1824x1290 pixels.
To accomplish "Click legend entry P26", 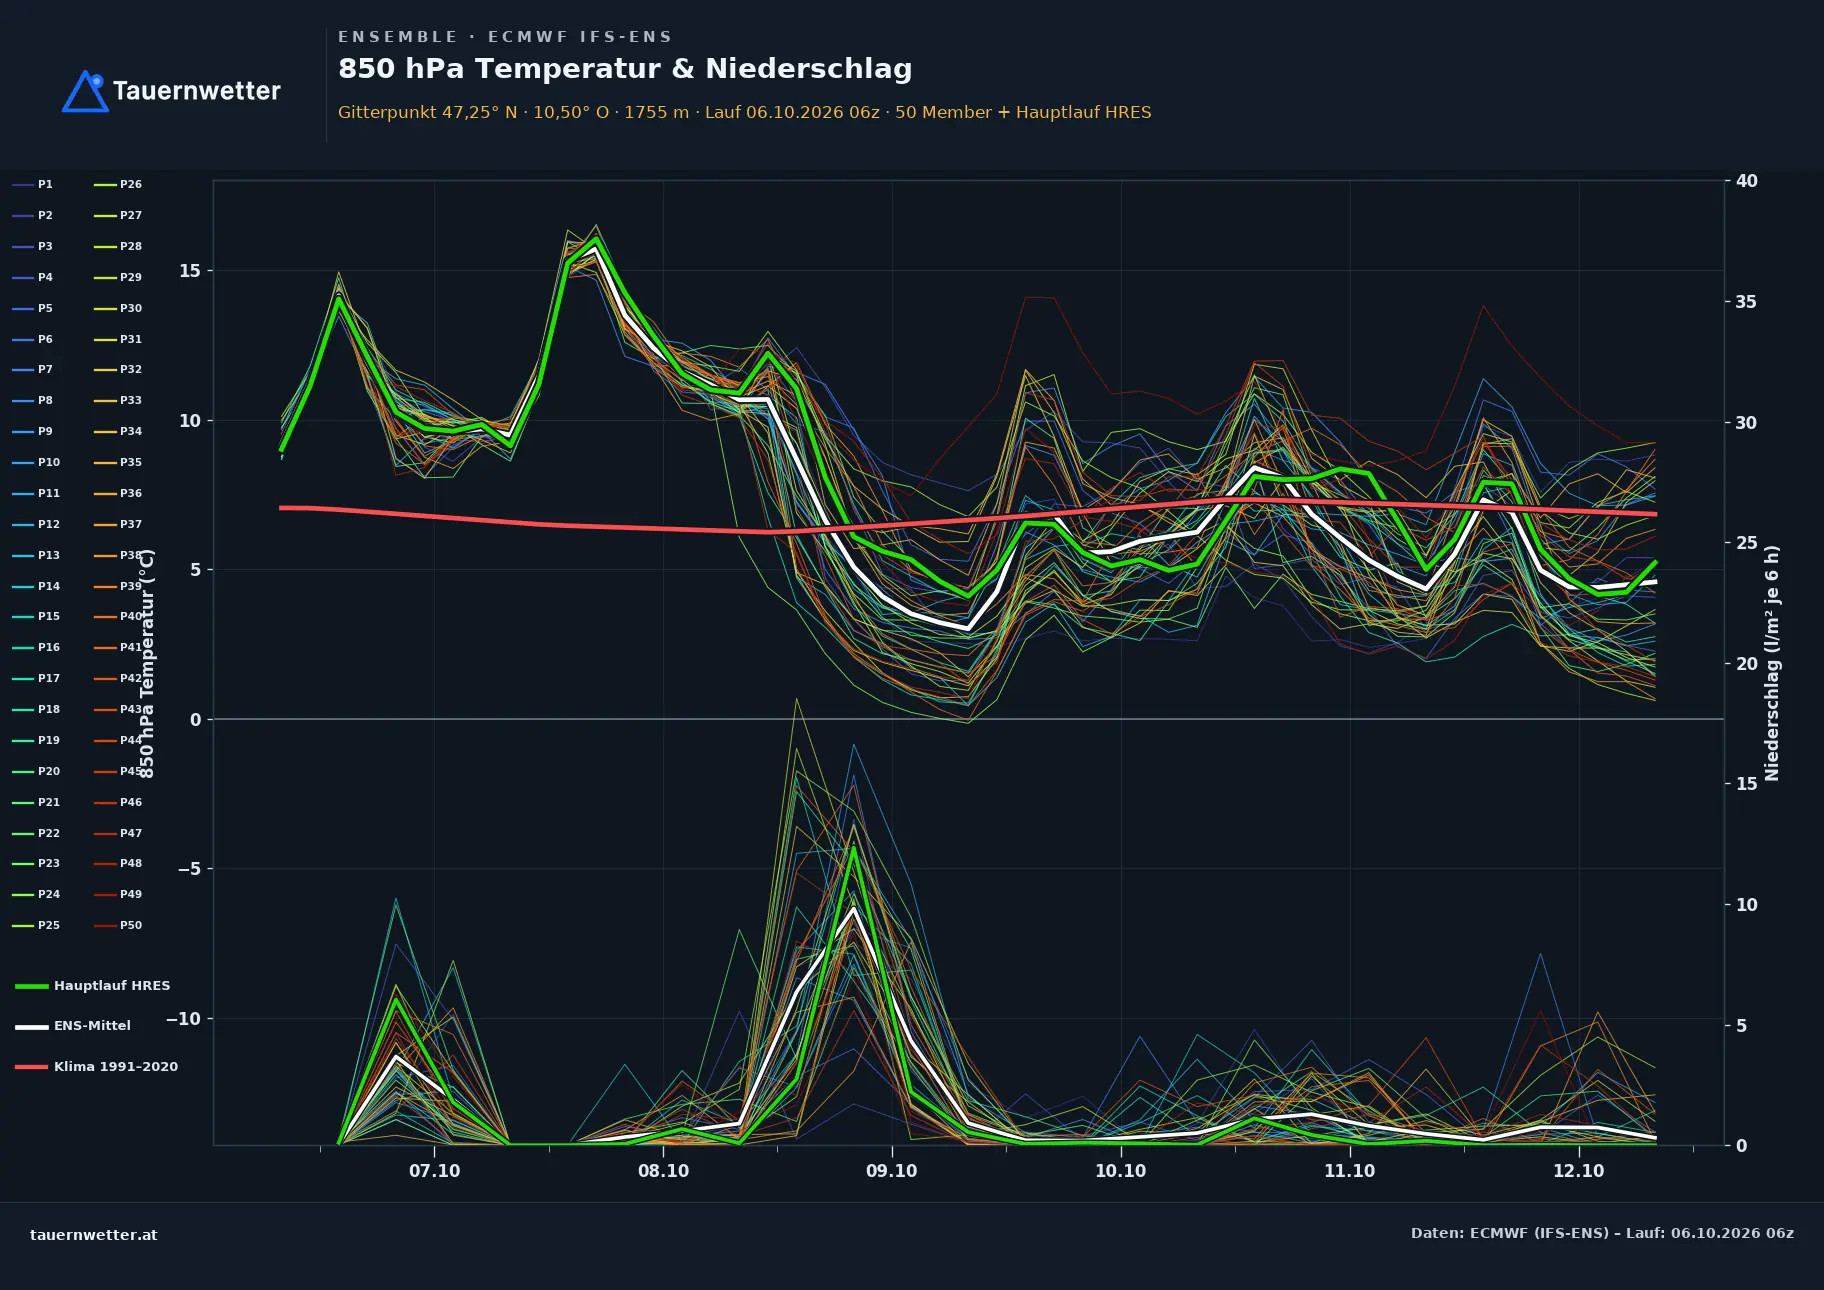I will tap(118, 185).
